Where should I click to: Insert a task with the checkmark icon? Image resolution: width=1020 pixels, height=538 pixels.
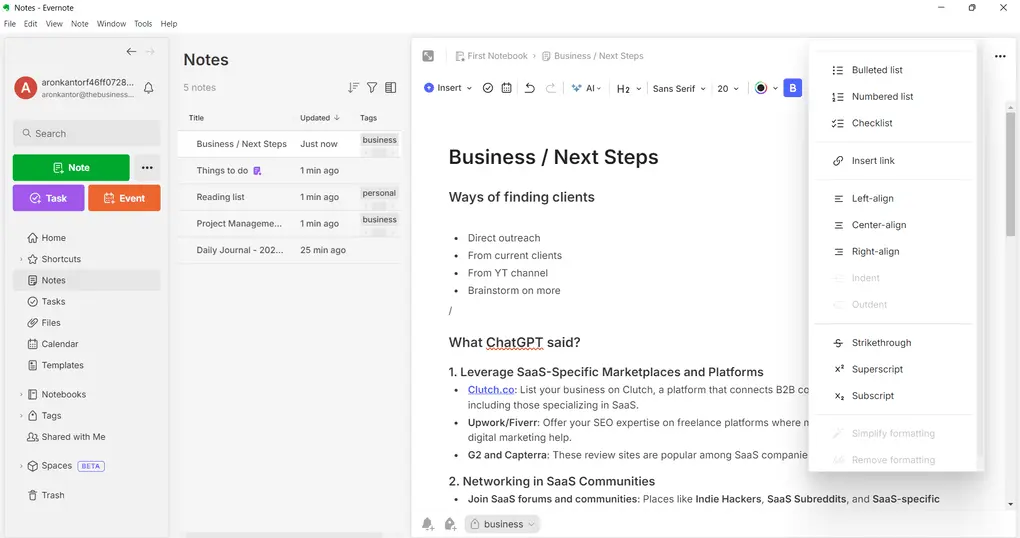pos(488,88)
